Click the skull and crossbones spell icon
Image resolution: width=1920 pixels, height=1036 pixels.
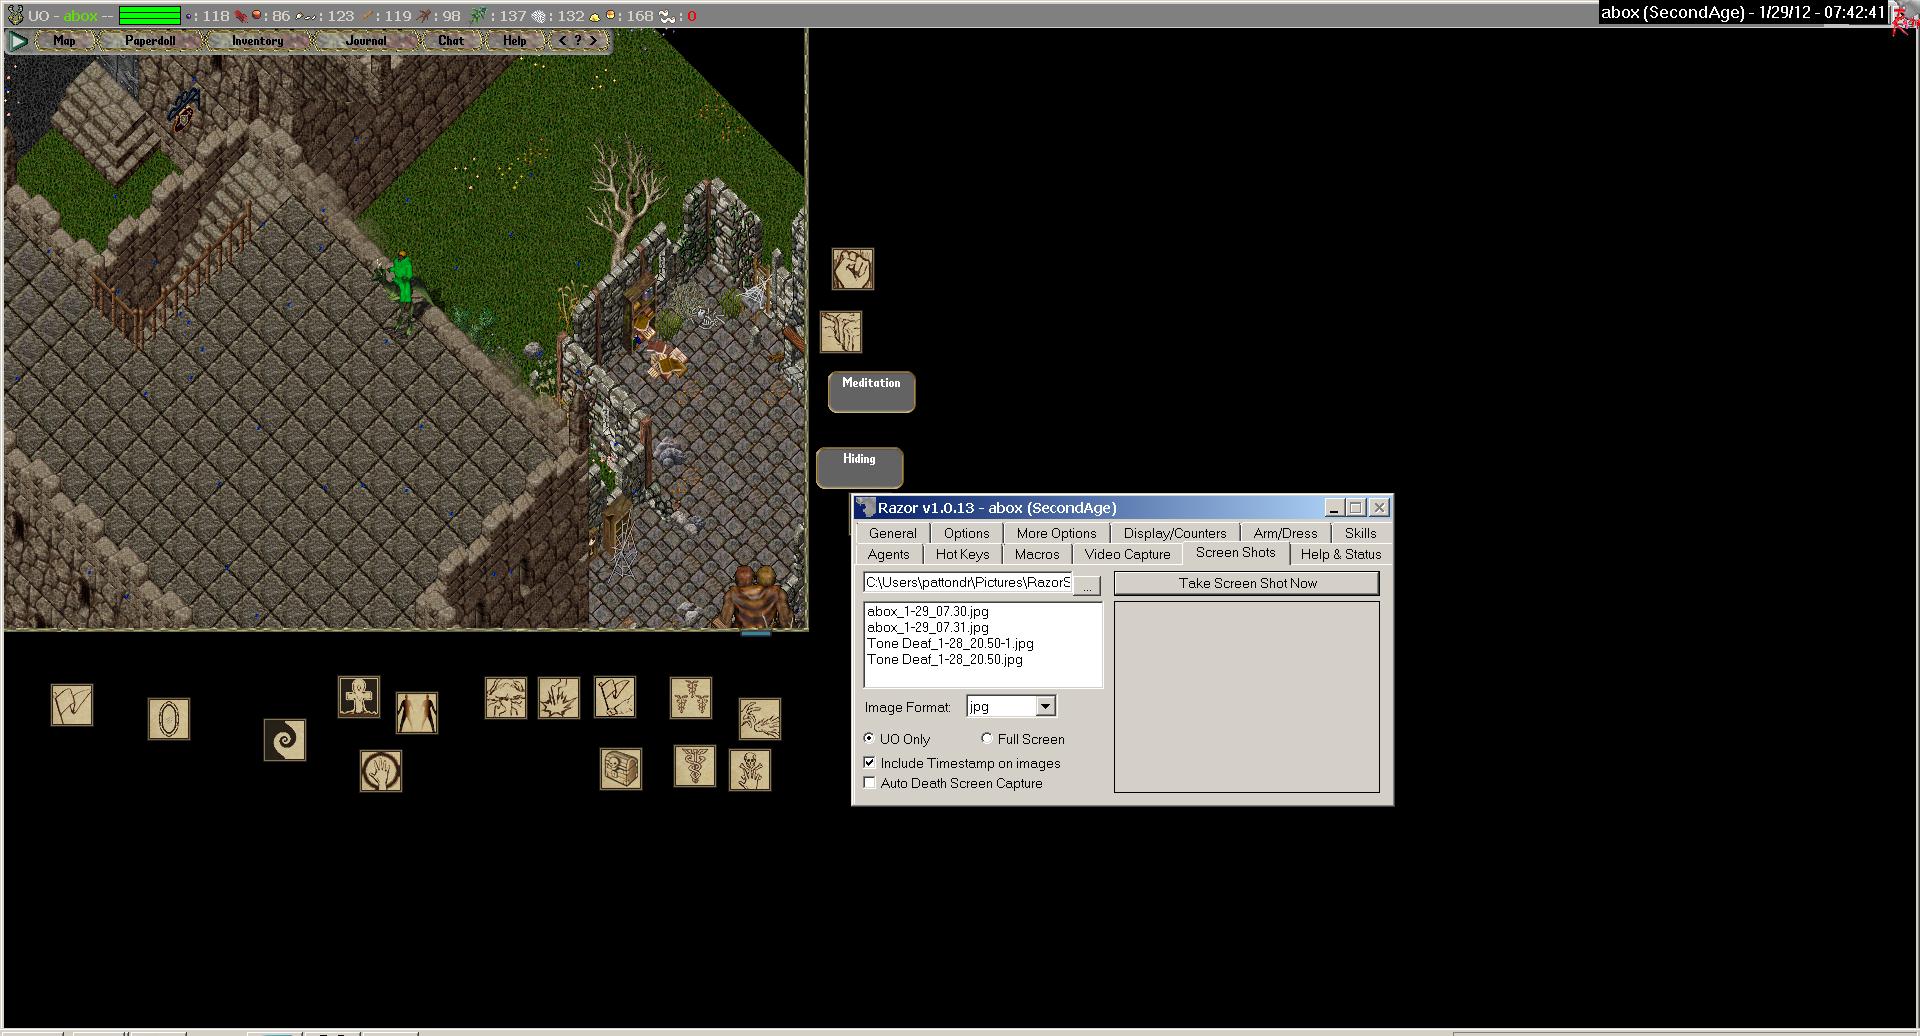click(x=749, y=770)
